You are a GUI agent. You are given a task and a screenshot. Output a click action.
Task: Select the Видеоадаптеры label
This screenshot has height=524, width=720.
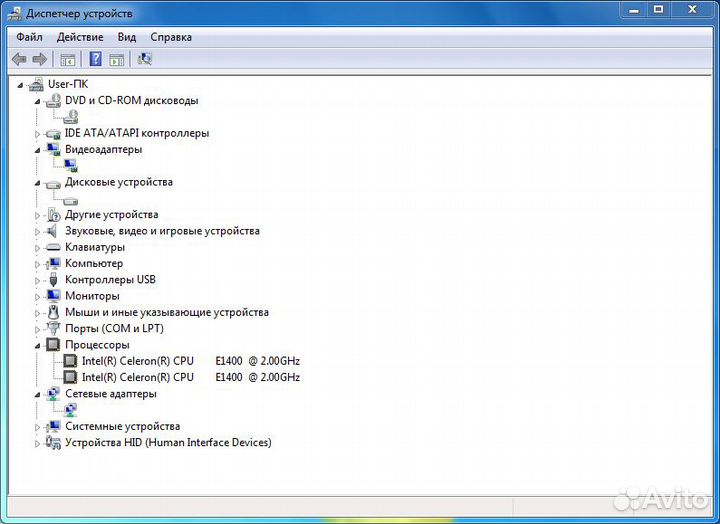103,149
